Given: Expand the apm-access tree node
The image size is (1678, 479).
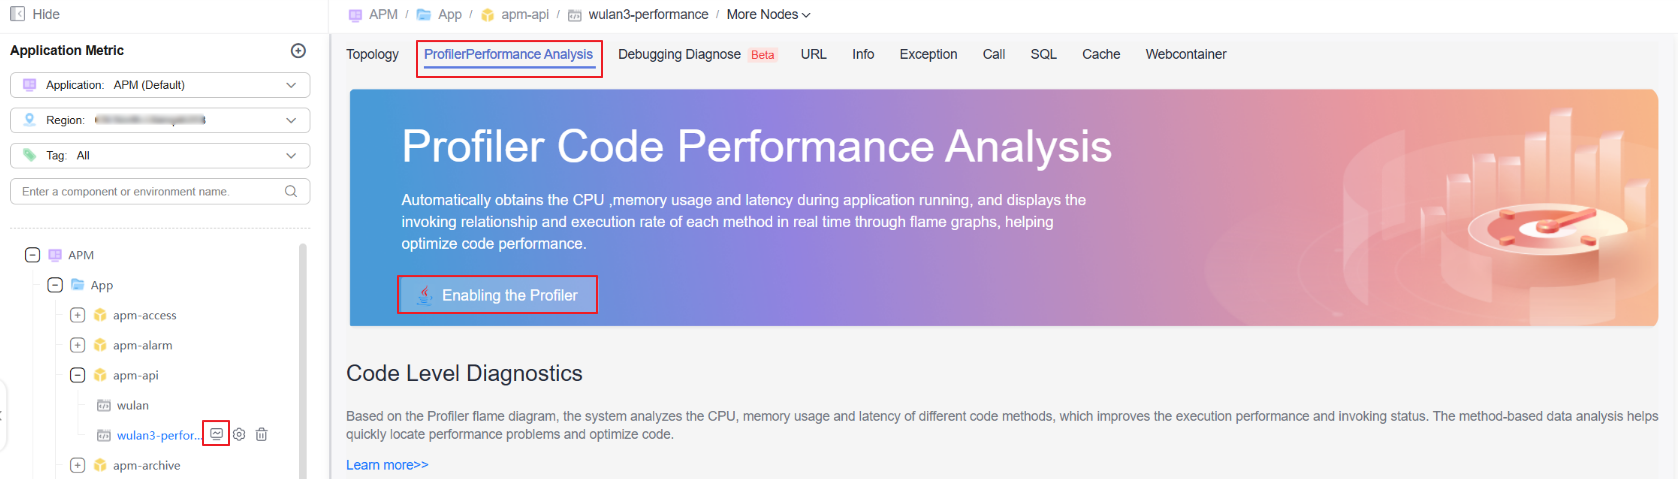Looking at the screenshot, I should click(77, 315).
